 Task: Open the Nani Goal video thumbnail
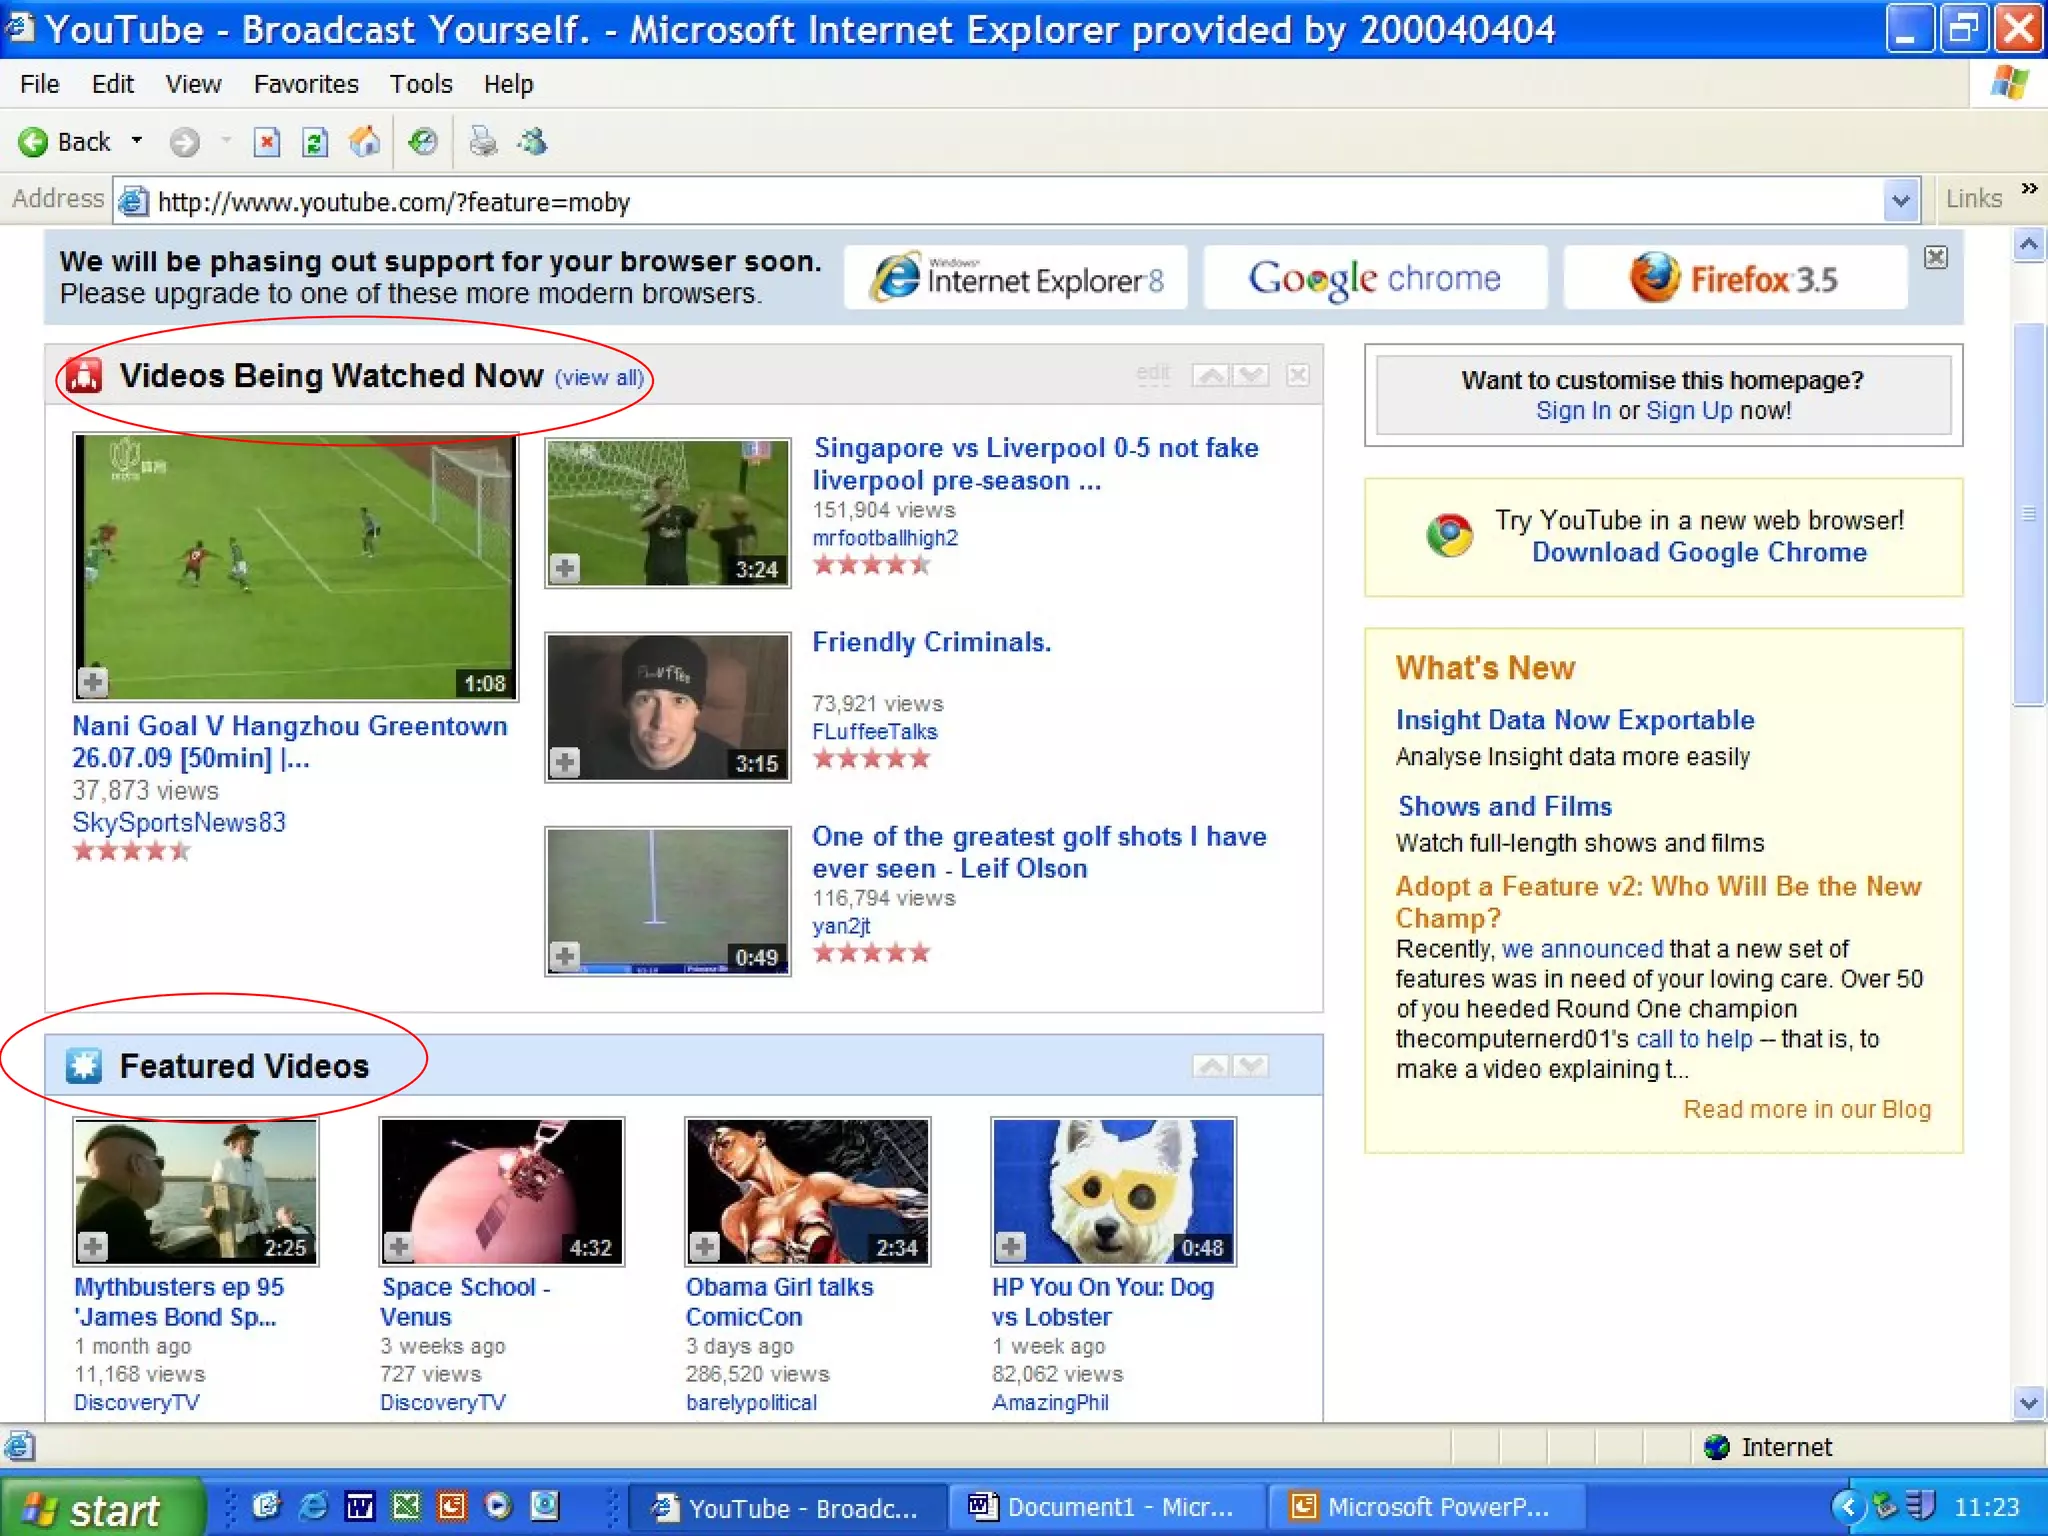point(295,567)
